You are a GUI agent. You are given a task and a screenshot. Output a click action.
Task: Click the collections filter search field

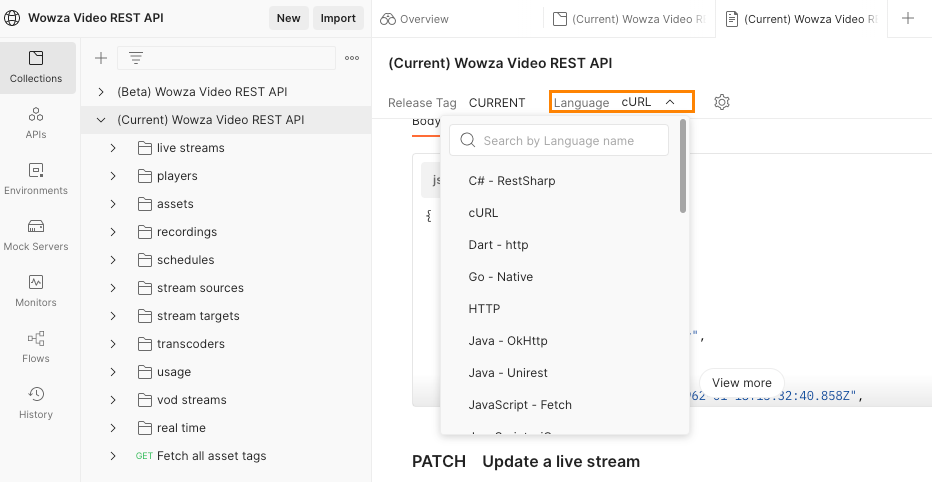[226, 58]
